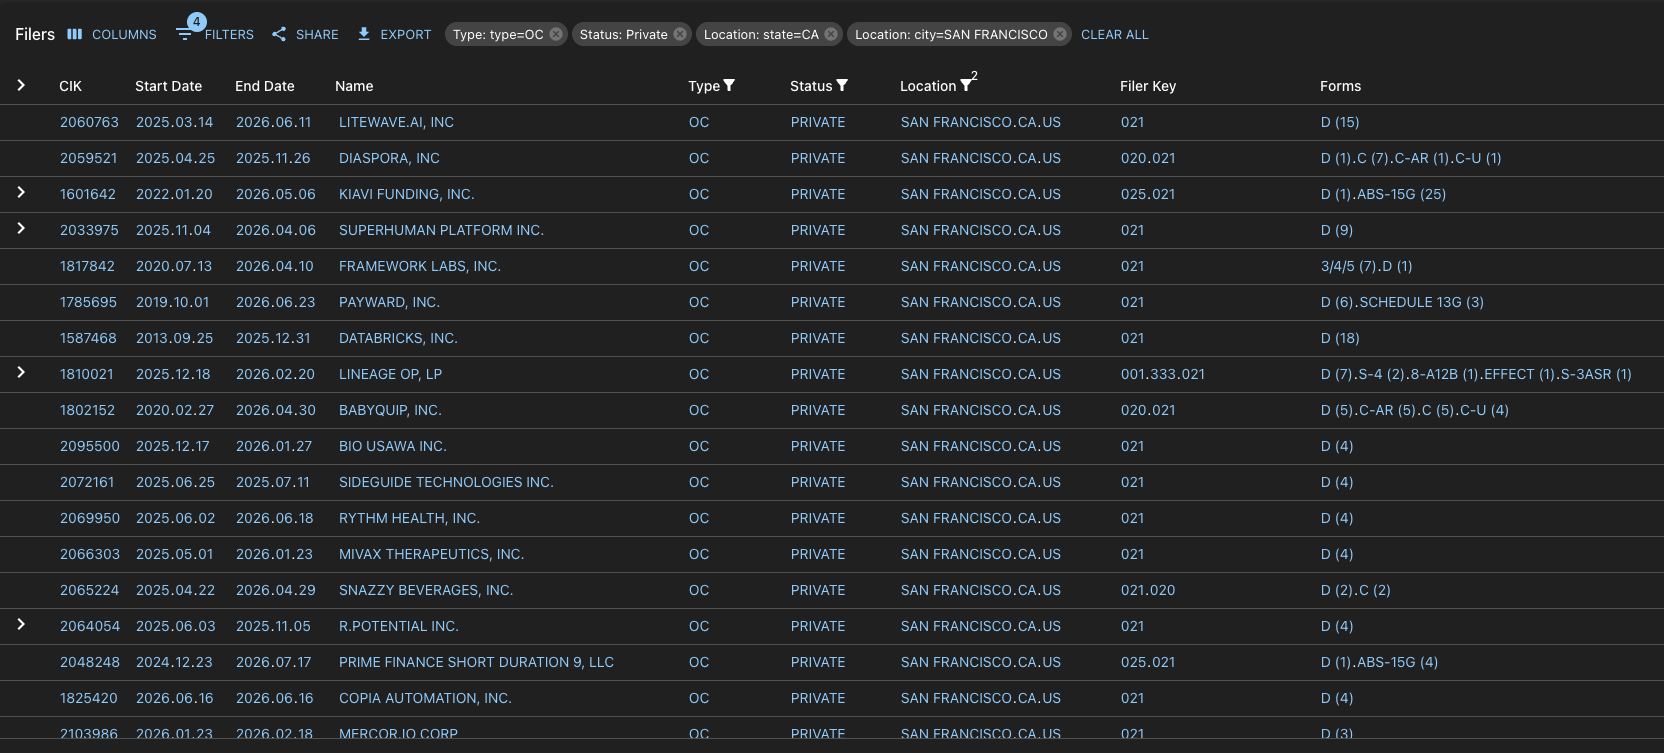Open FRAMEWORK LABS, INC. filer
The width and height of the screenshot is (1664, 753).
tap(420, 266)
